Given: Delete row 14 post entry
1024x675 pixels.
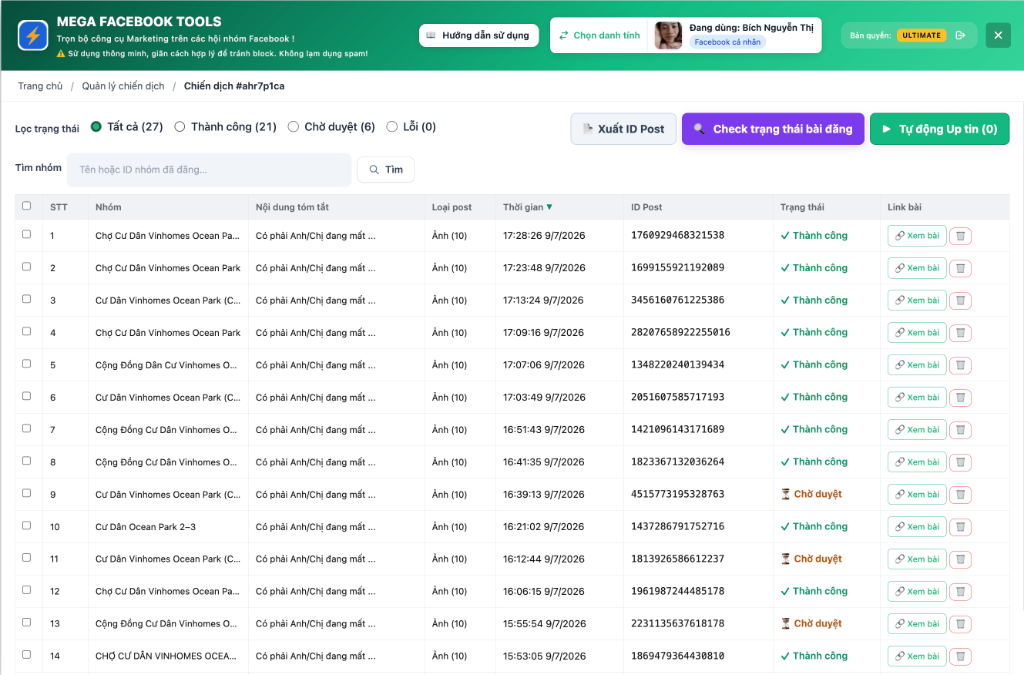Looking at the screenshot, I should click(961, 656).
